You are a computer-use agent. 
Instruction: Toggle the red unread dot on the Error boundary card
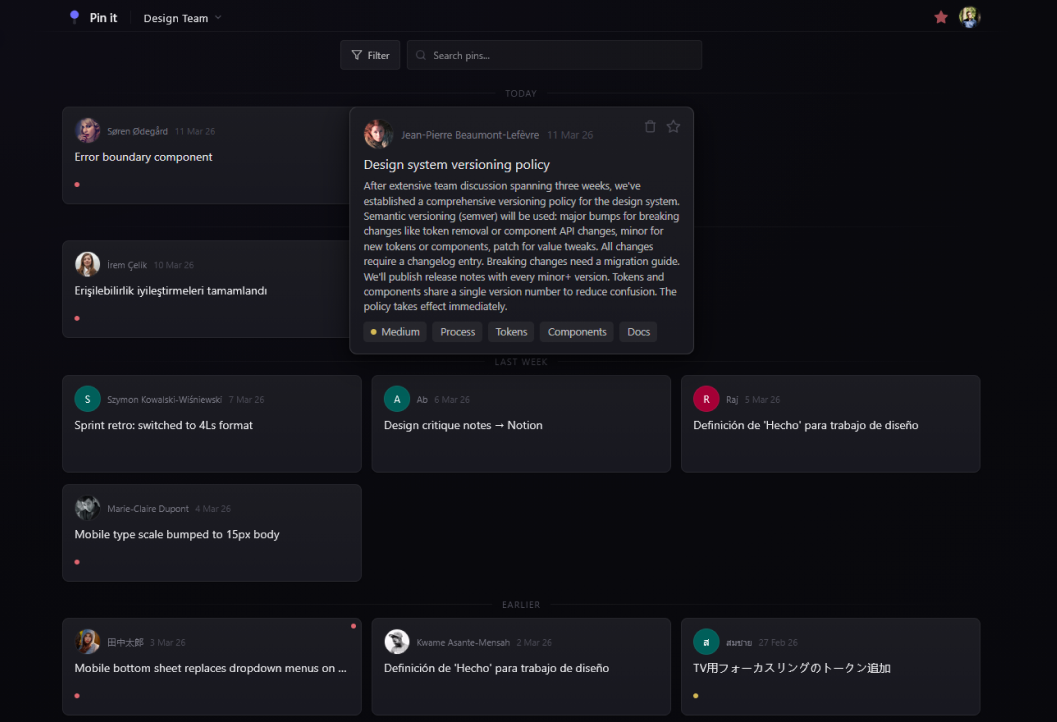tap(76, 184)
